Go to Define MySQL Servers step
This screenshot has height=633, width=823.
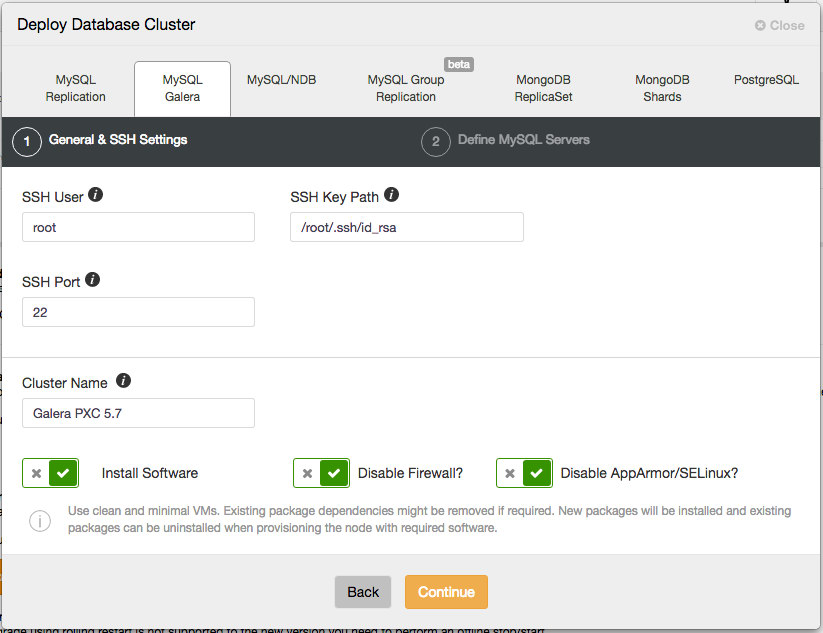pos(524,140)
